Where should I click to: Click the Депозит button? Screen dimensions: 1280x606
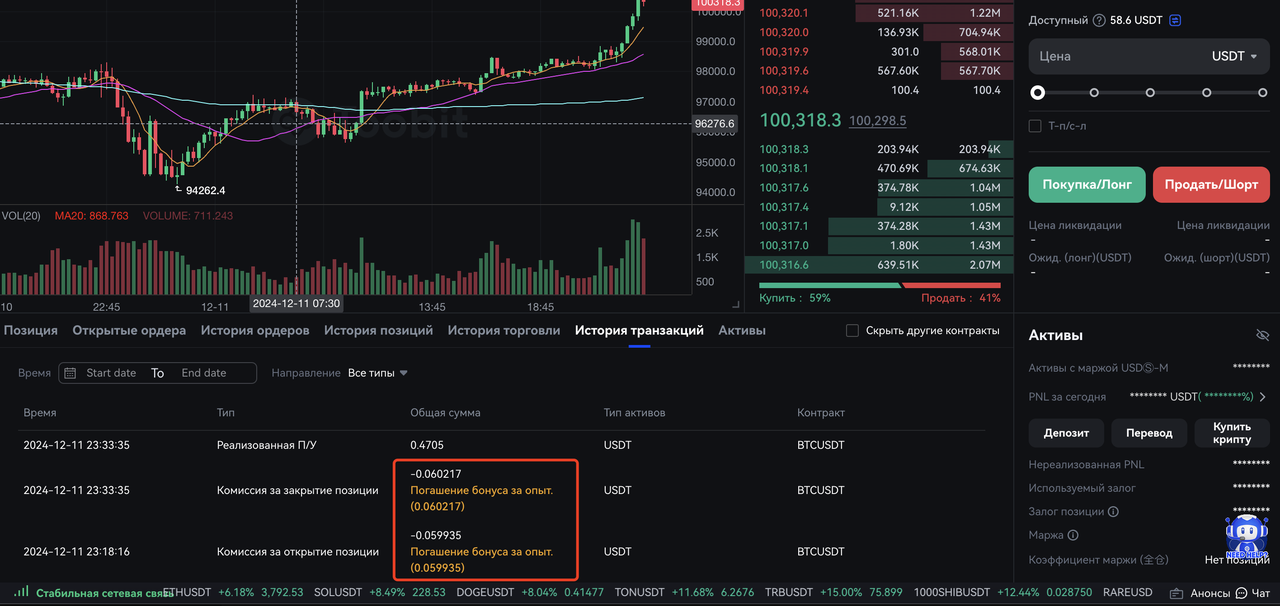(x=1066, y=433)
